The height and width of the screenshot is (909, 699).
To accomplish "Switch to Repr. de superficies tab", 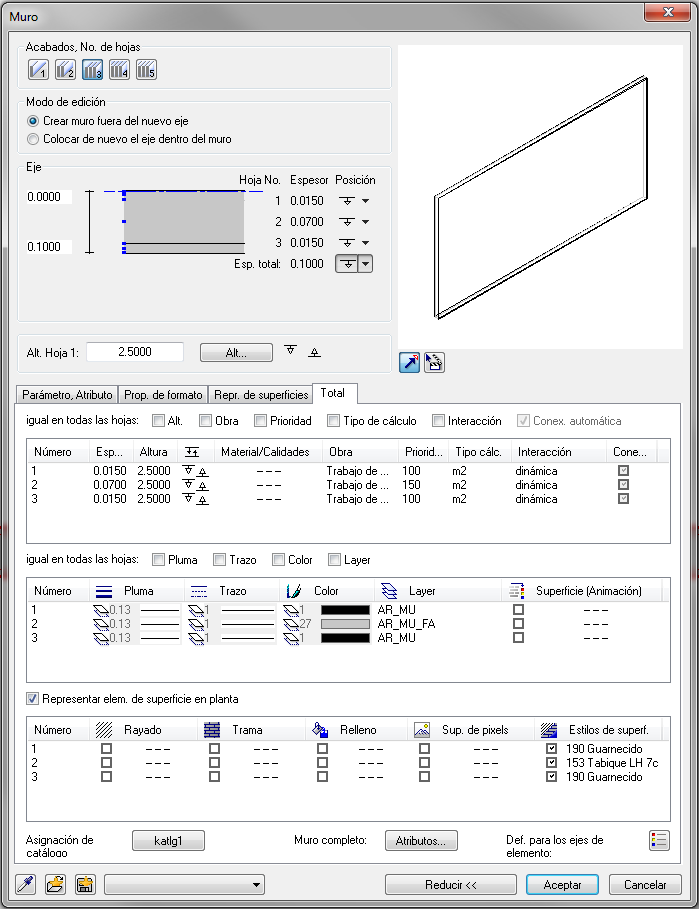I will pyautogui.click(x=261, y=395).
